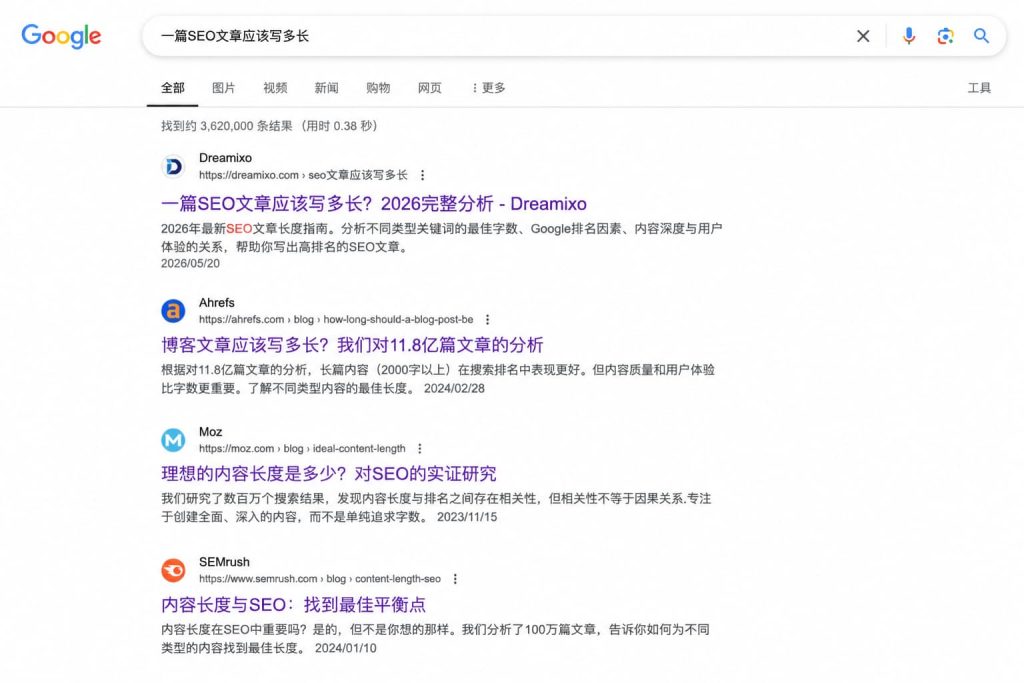1024x683 pixels.
Task: Click the 2026/05/20 date text
Action: pyautogui.click(x=190, y=263)
